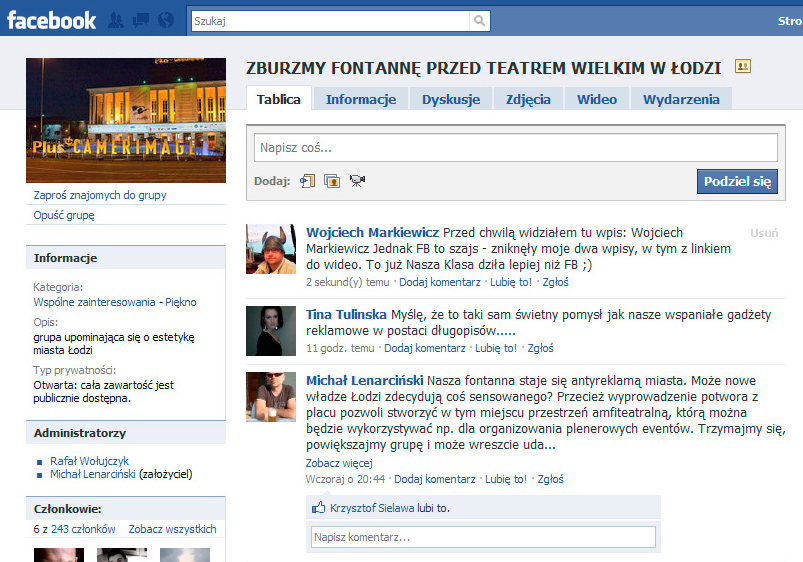Open the Wydarzenia tab
Viewport: 803px width, 562px height.
pos(681,99)
